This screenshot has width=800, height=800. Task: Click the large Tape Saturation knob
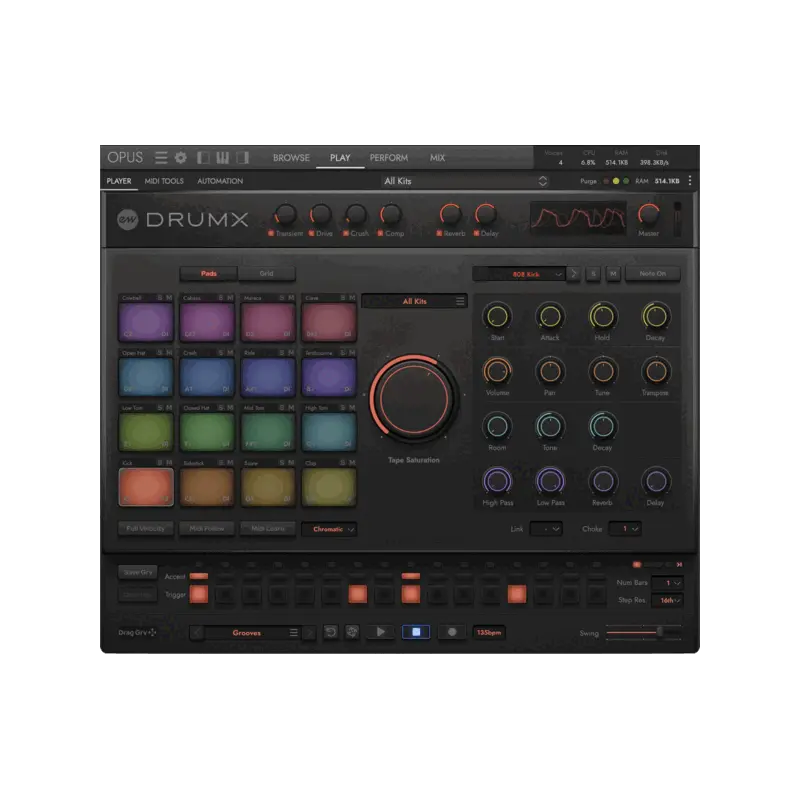414,397
